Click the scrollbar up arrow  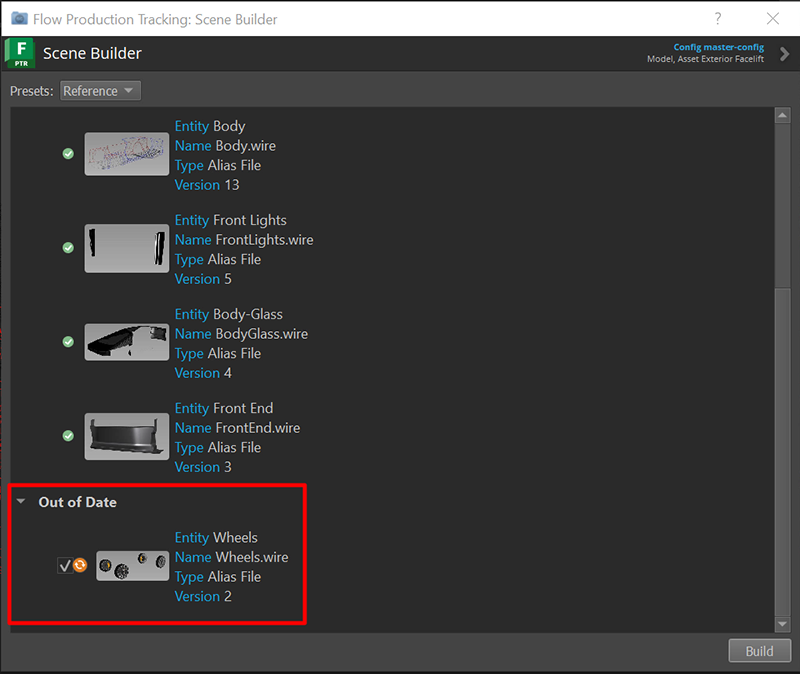pos(782,115)
